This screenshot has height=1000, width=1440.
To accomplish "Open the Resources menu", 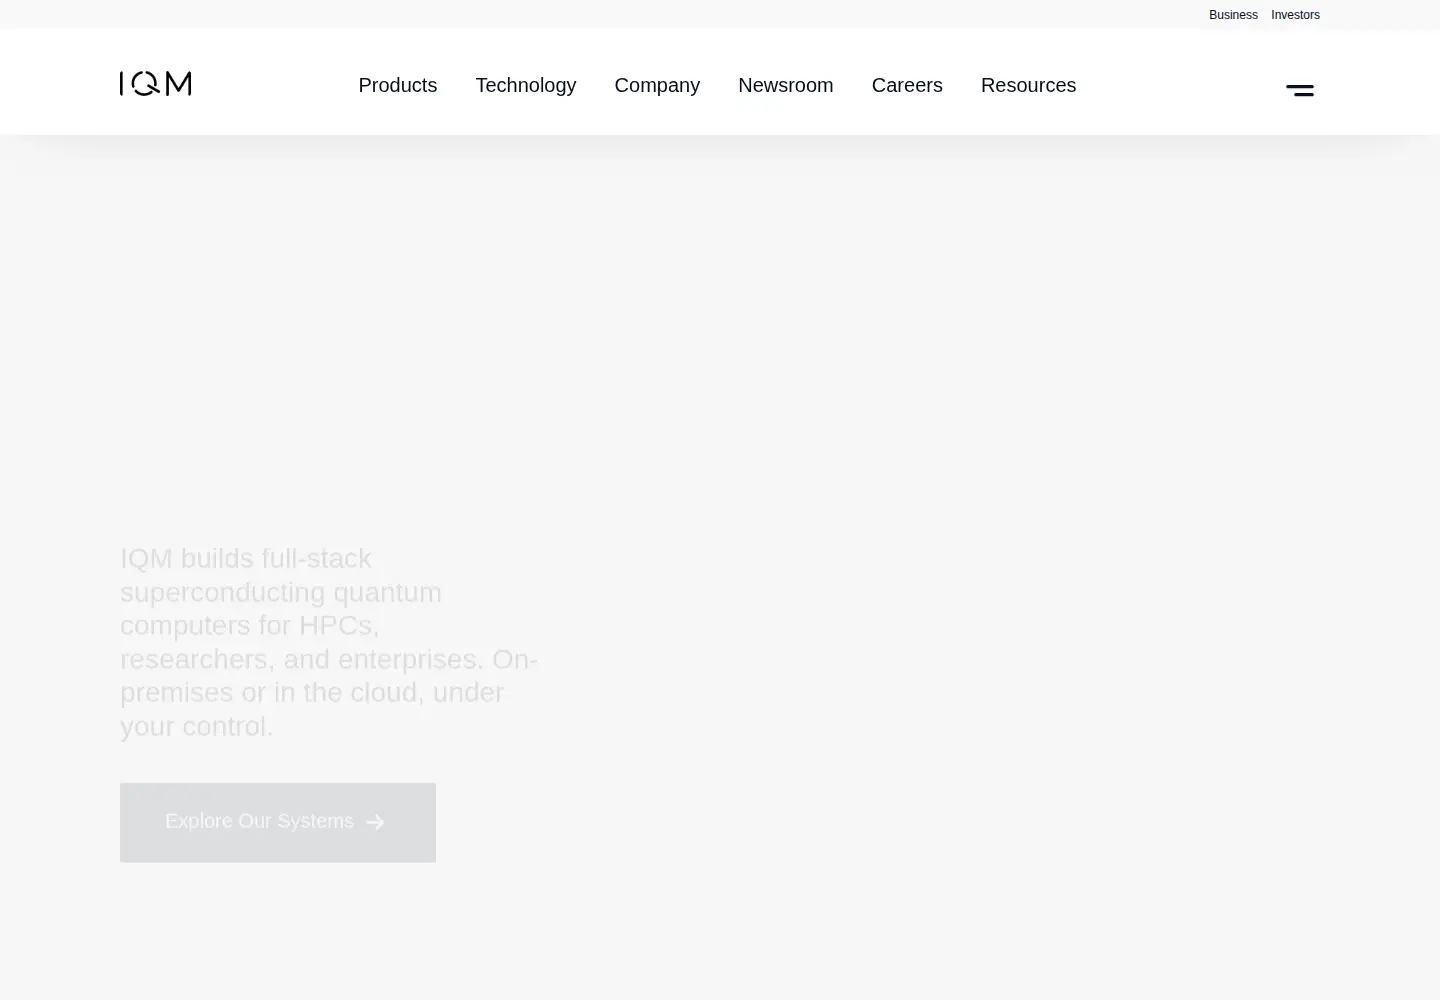I will coord(1028,85).
